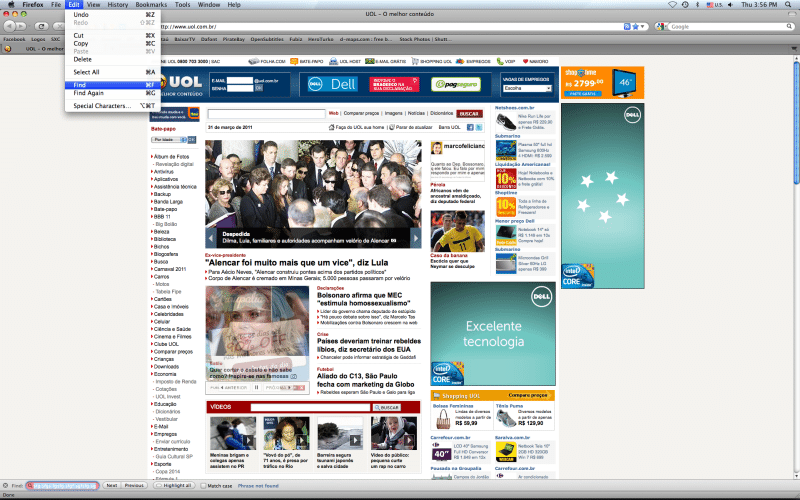Click the Vídeos search input field
Image resolution: width=800 pixels, height=500 pixels.
pos(310,407)
